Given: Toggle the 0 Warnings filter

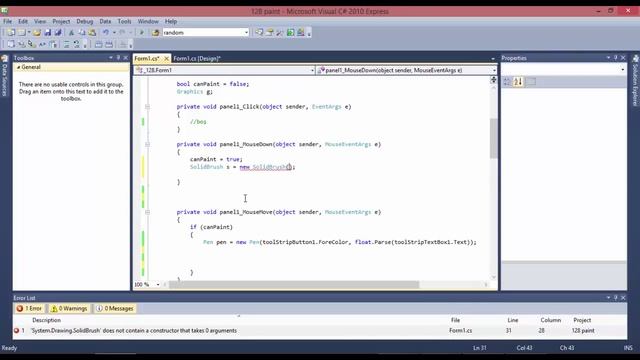Looking at the screenshot, I should (x=69, y=309).
